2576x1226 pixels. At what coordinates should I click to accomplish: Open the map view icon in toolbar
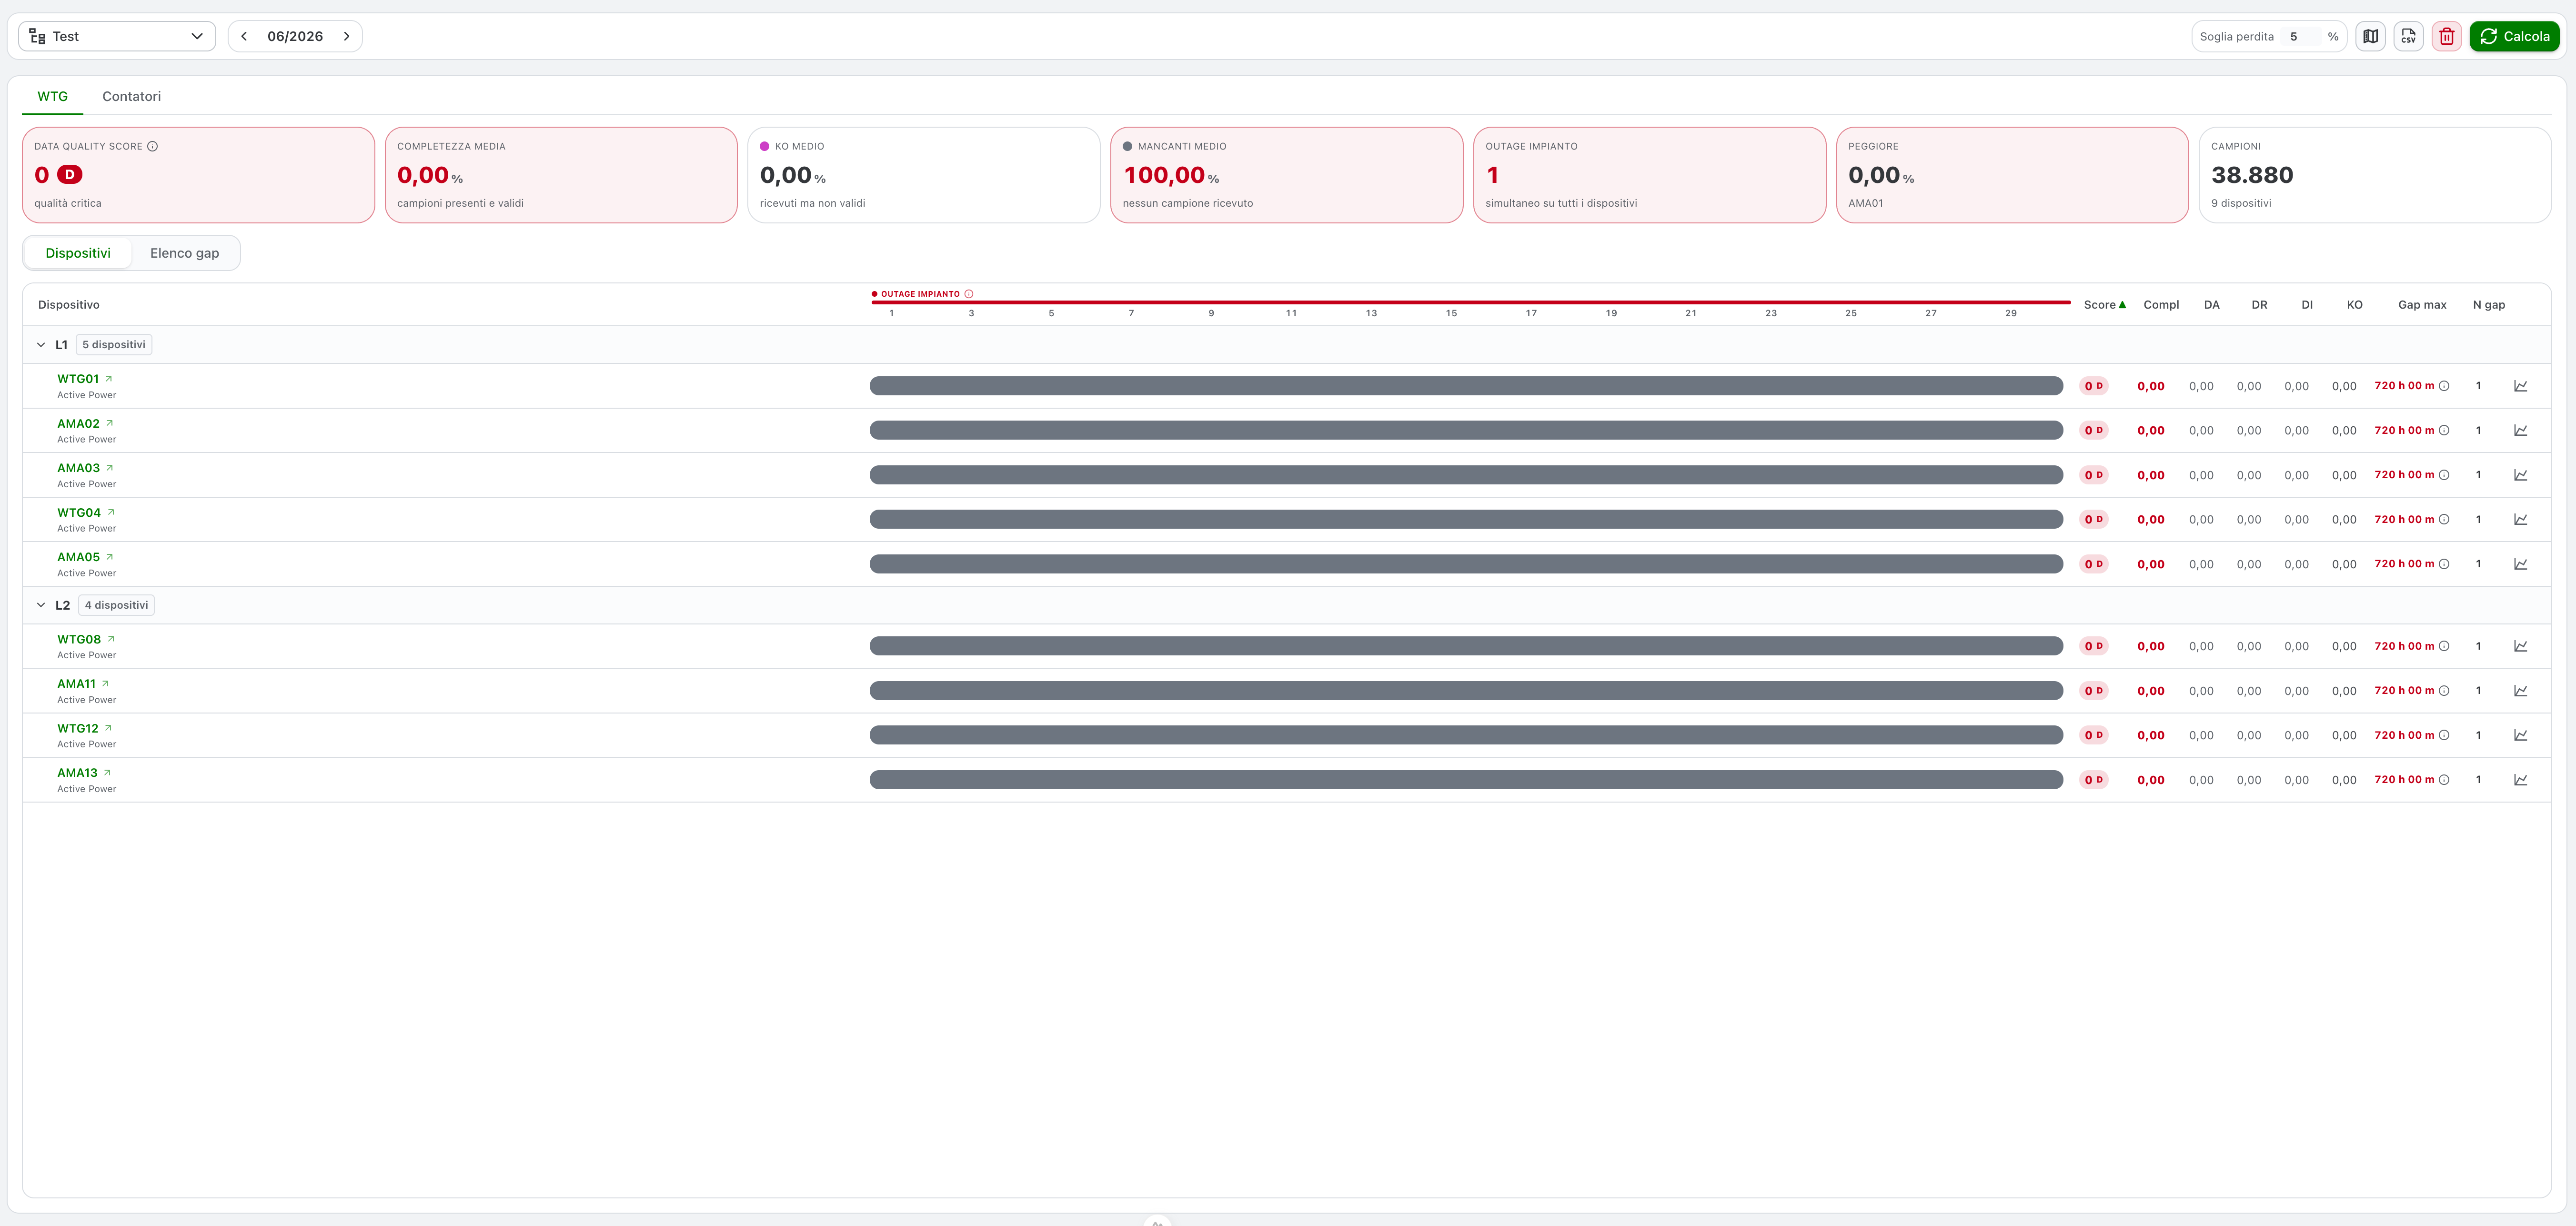click(2370, 36)
